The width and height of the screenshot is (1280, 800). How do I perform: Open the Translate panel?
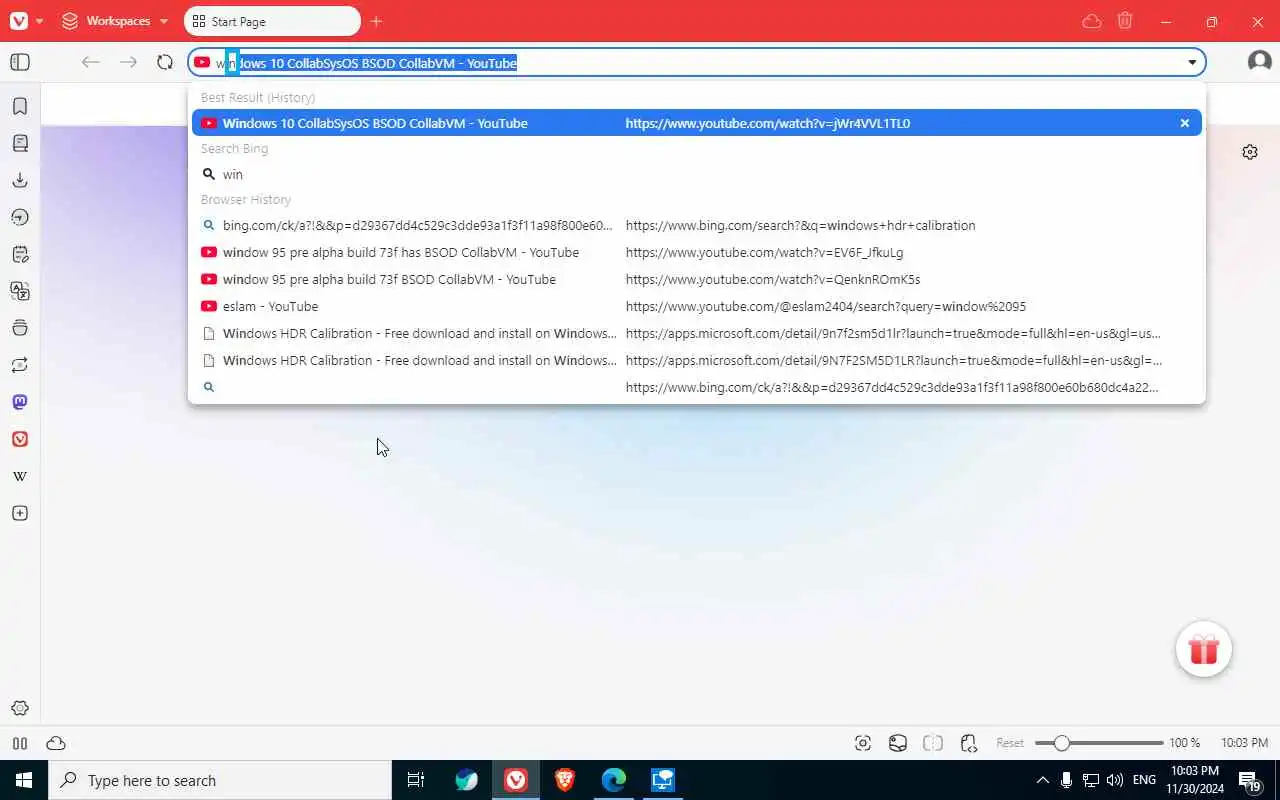point(20,291)
